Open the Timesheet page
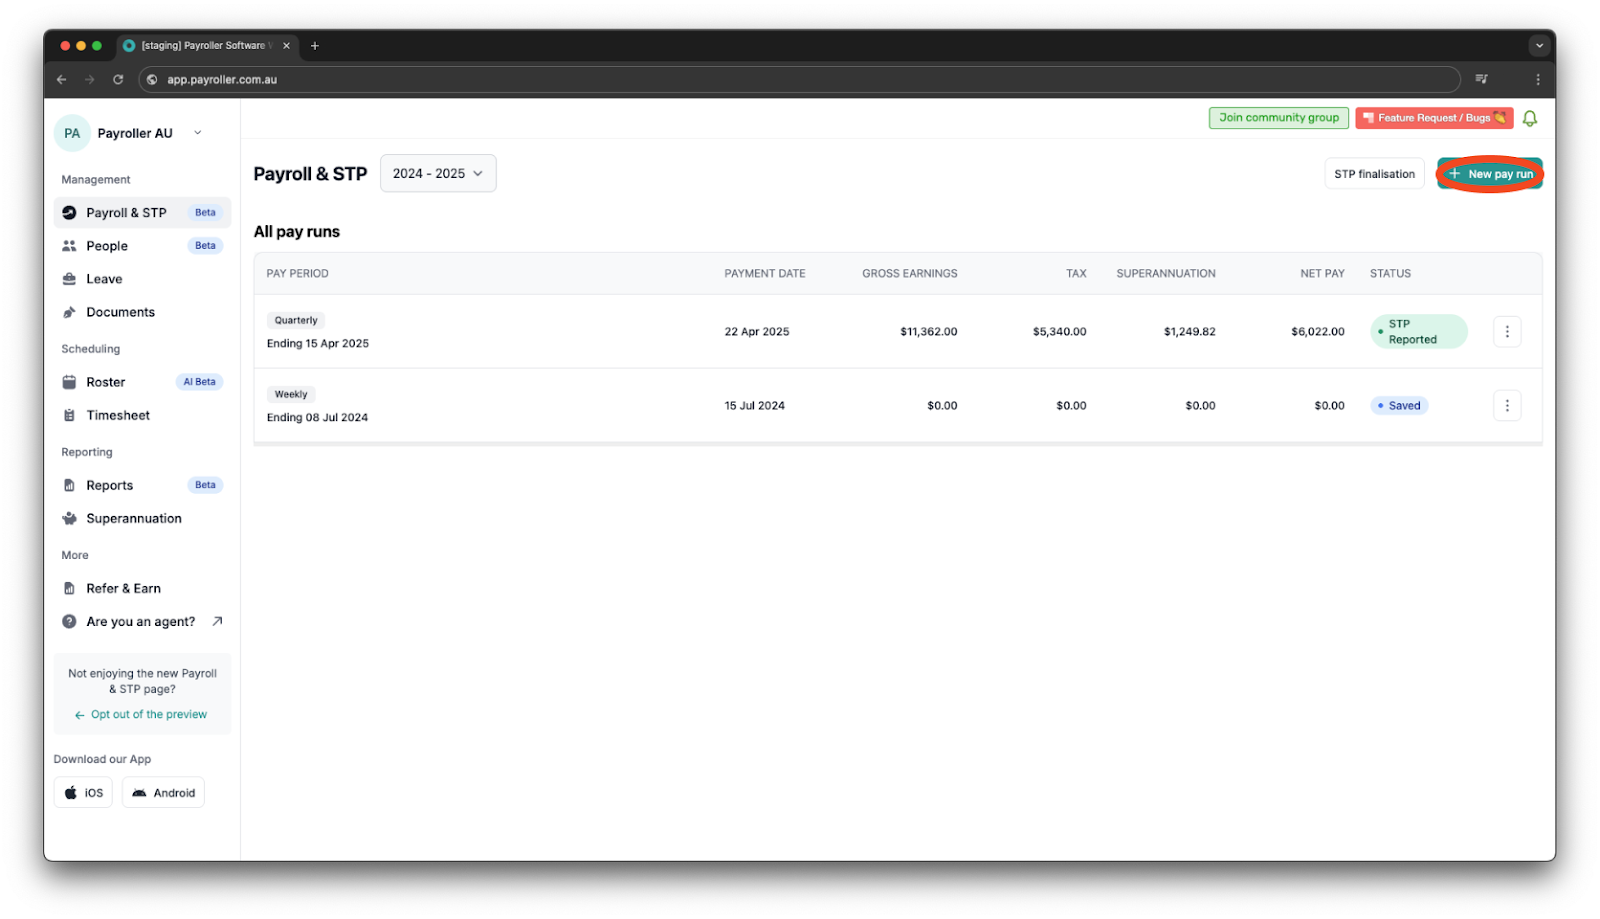The height and width of the screenshot is (919, 1600). point(118,416)
